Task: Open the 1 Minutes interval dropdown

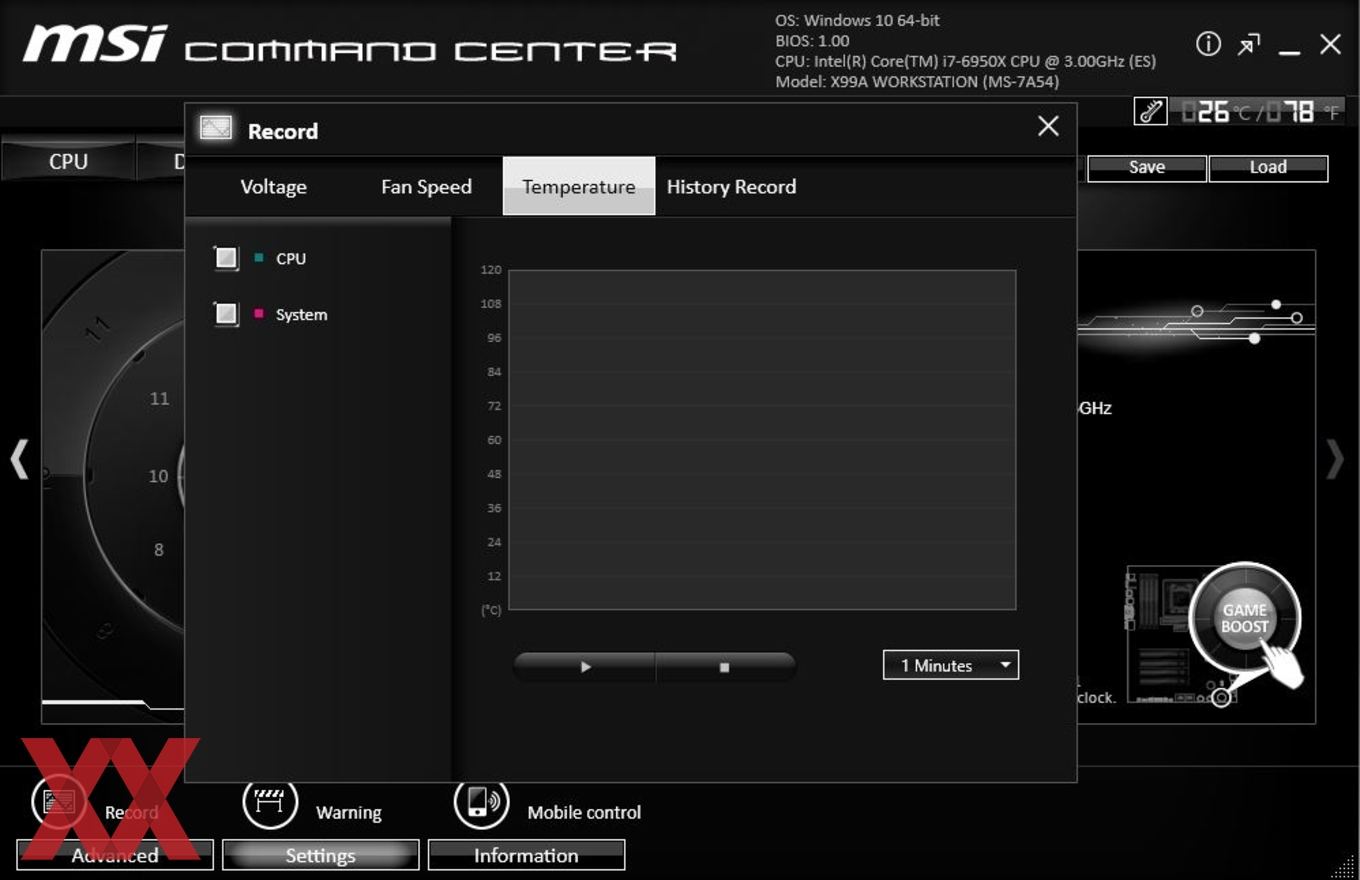Action: (951, 665)
